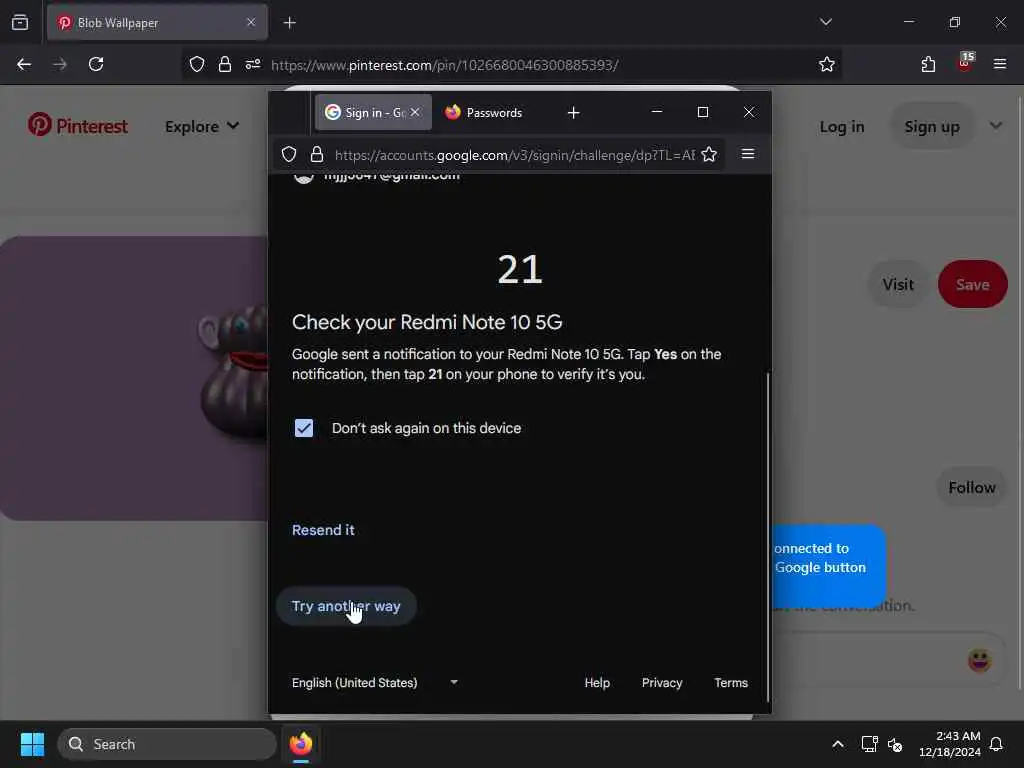Add new tab in sign-in popup window
Screen dimensions: 1024x768
tap(573, 113)
